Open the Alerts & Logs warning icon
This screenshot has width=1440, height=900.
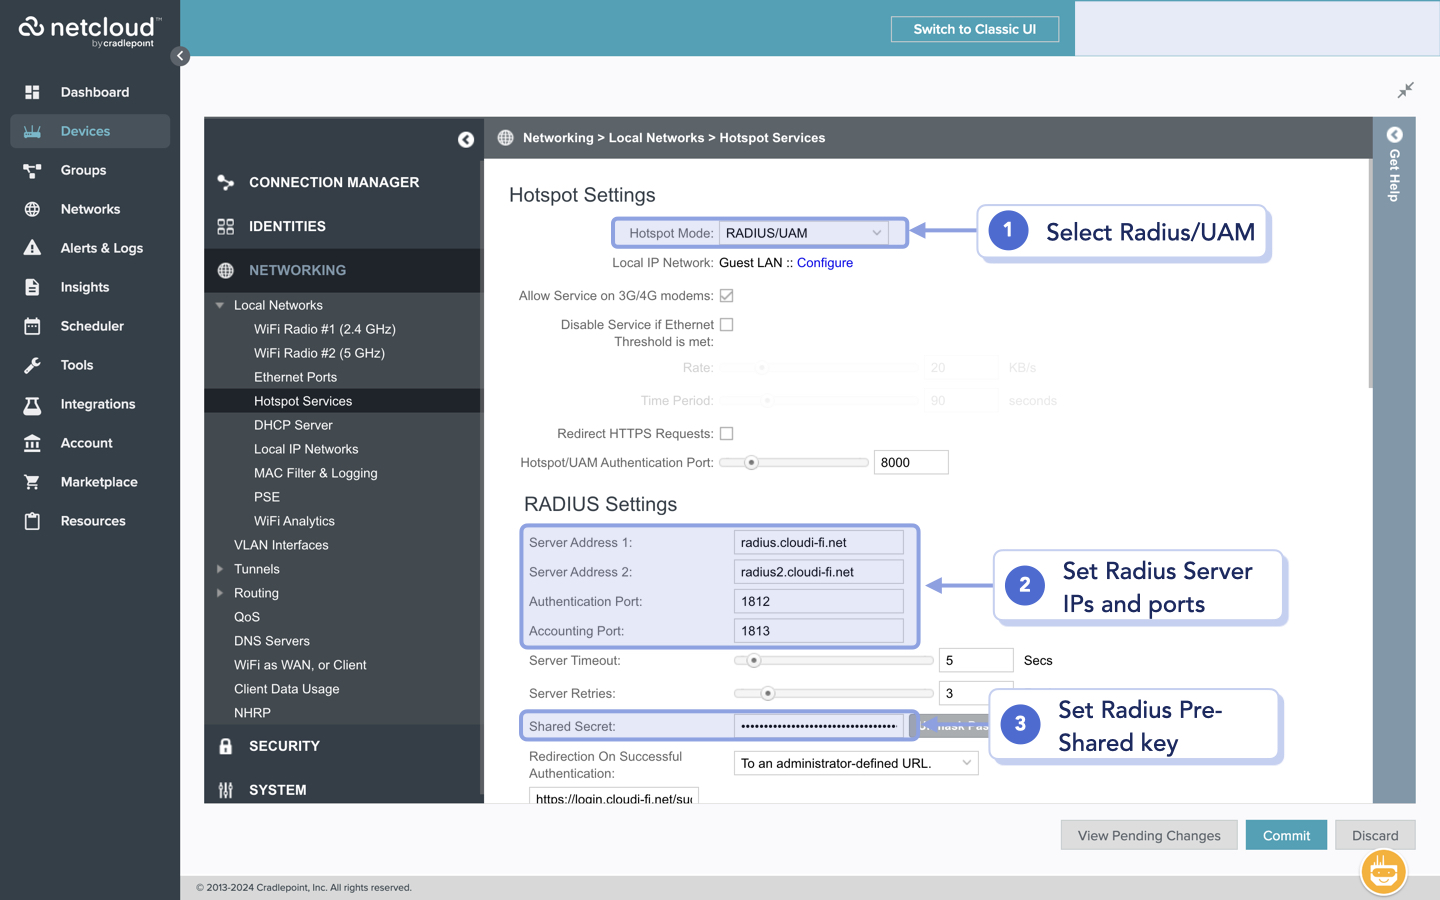tap(32, 248)
